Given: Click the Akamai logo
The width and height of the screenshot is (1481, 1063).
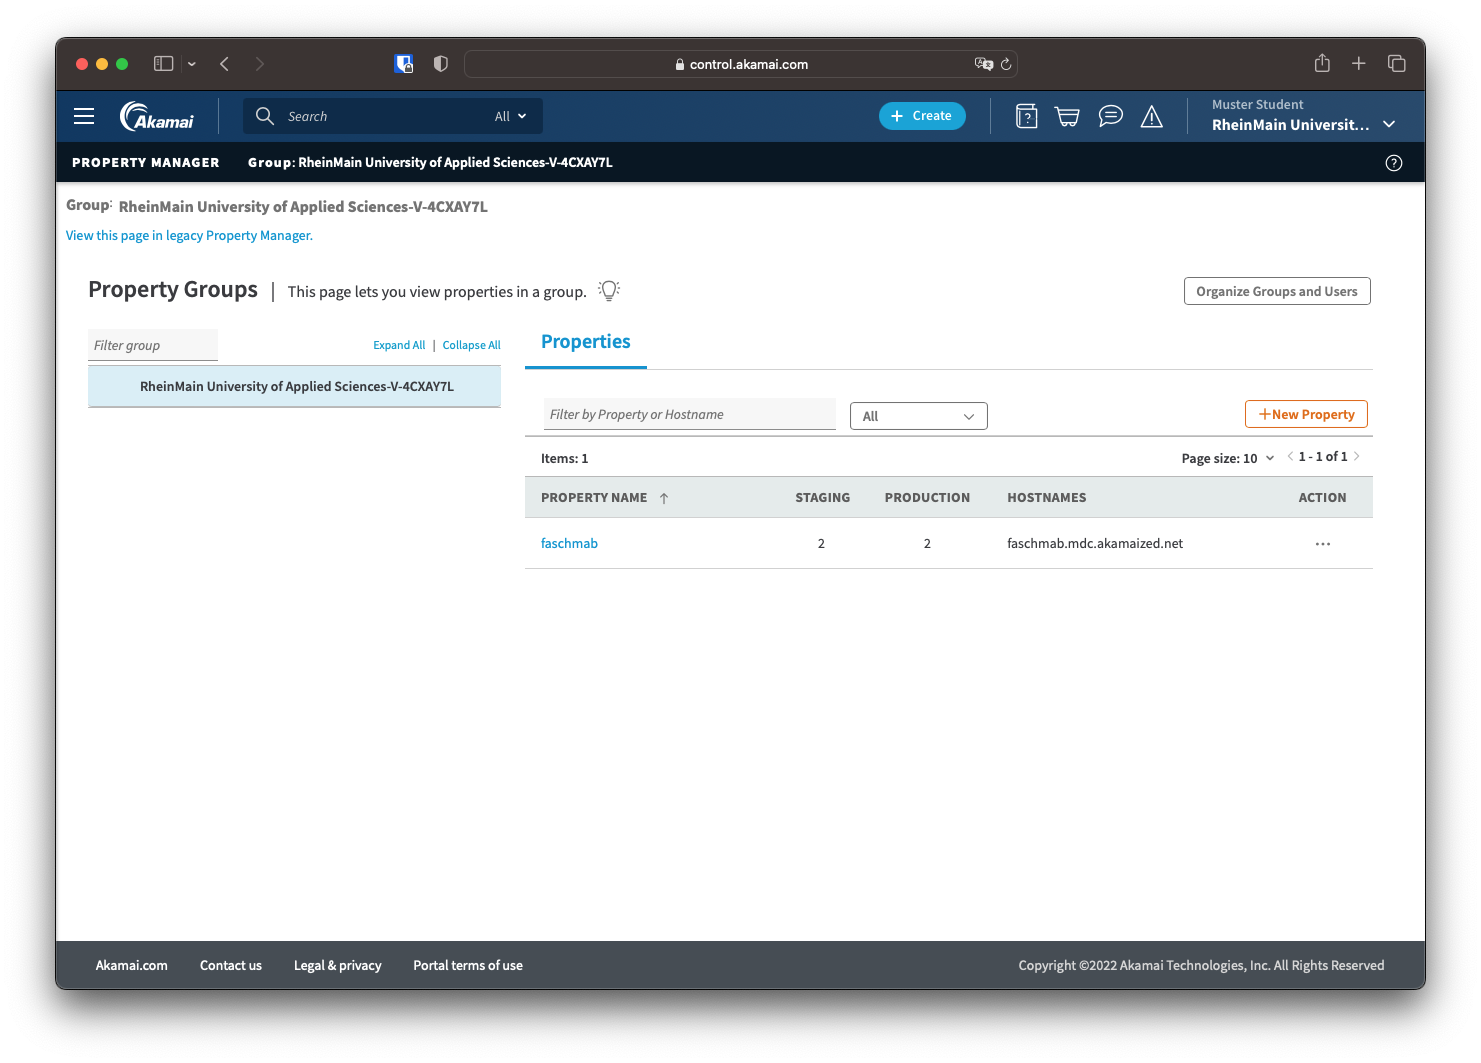Looking at the screenshot, I should [x=157, y=116].
